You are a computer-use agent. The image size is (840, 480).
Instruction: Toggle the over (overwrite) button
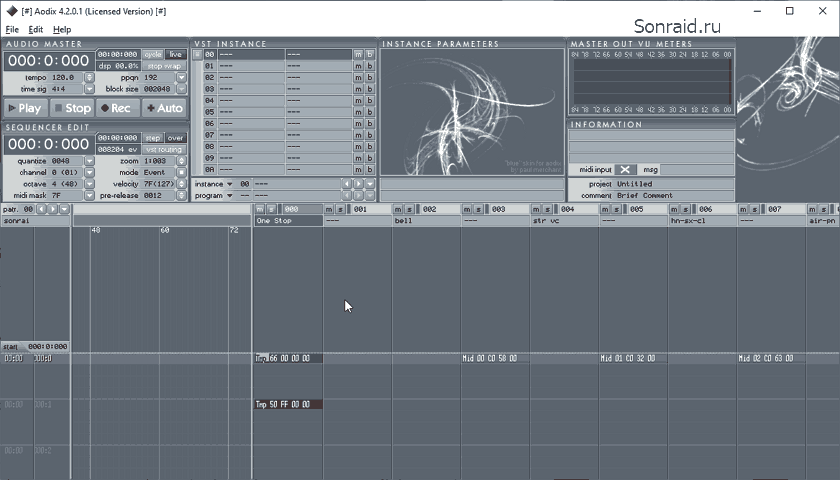click(x=176, y=138)
